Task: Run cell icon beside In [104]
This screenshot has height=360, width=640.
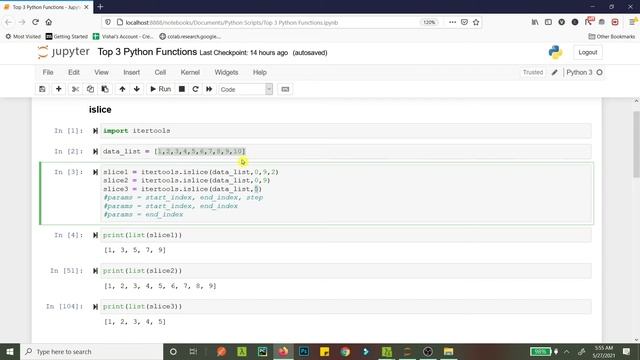Action: click(95, 307)
